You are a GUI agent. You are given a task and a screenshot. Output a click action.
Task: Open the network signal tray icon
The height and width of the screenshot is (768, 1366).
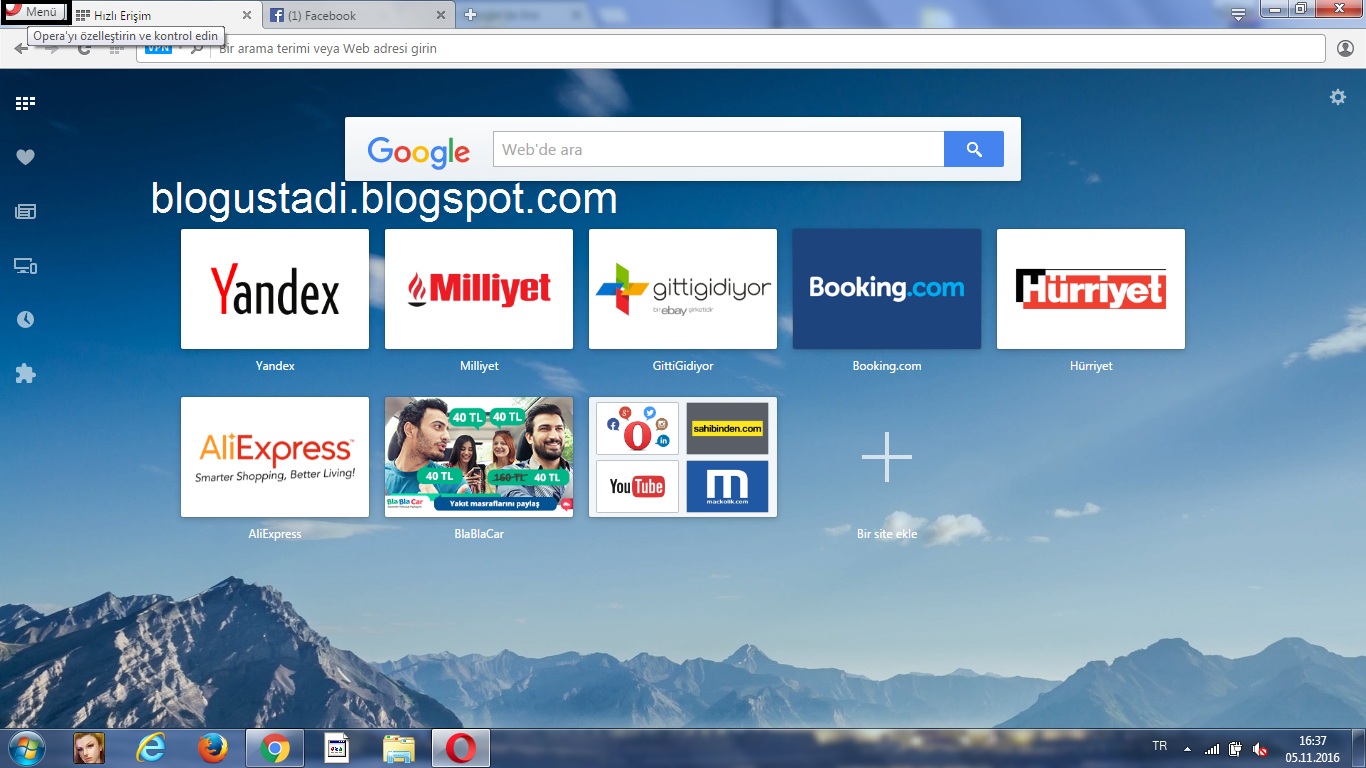(1212, 748)
